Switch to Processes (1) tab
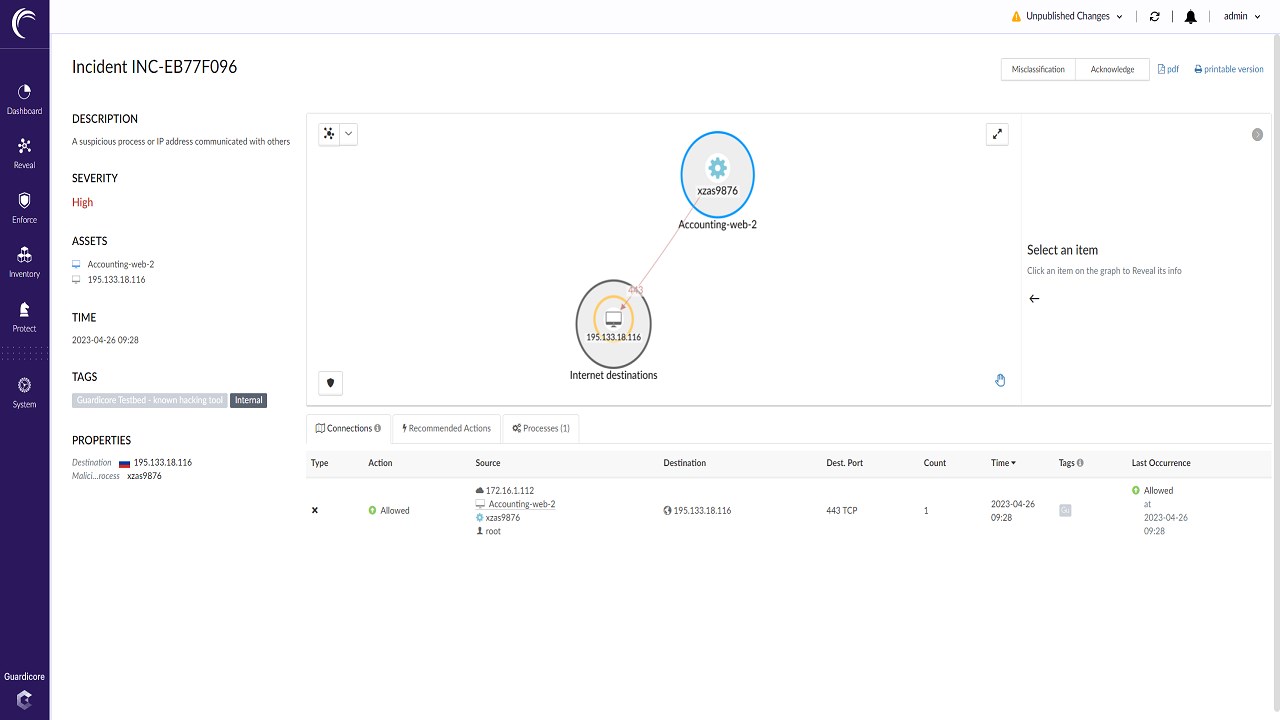The image size is (1280, 720). click(541, 428)
